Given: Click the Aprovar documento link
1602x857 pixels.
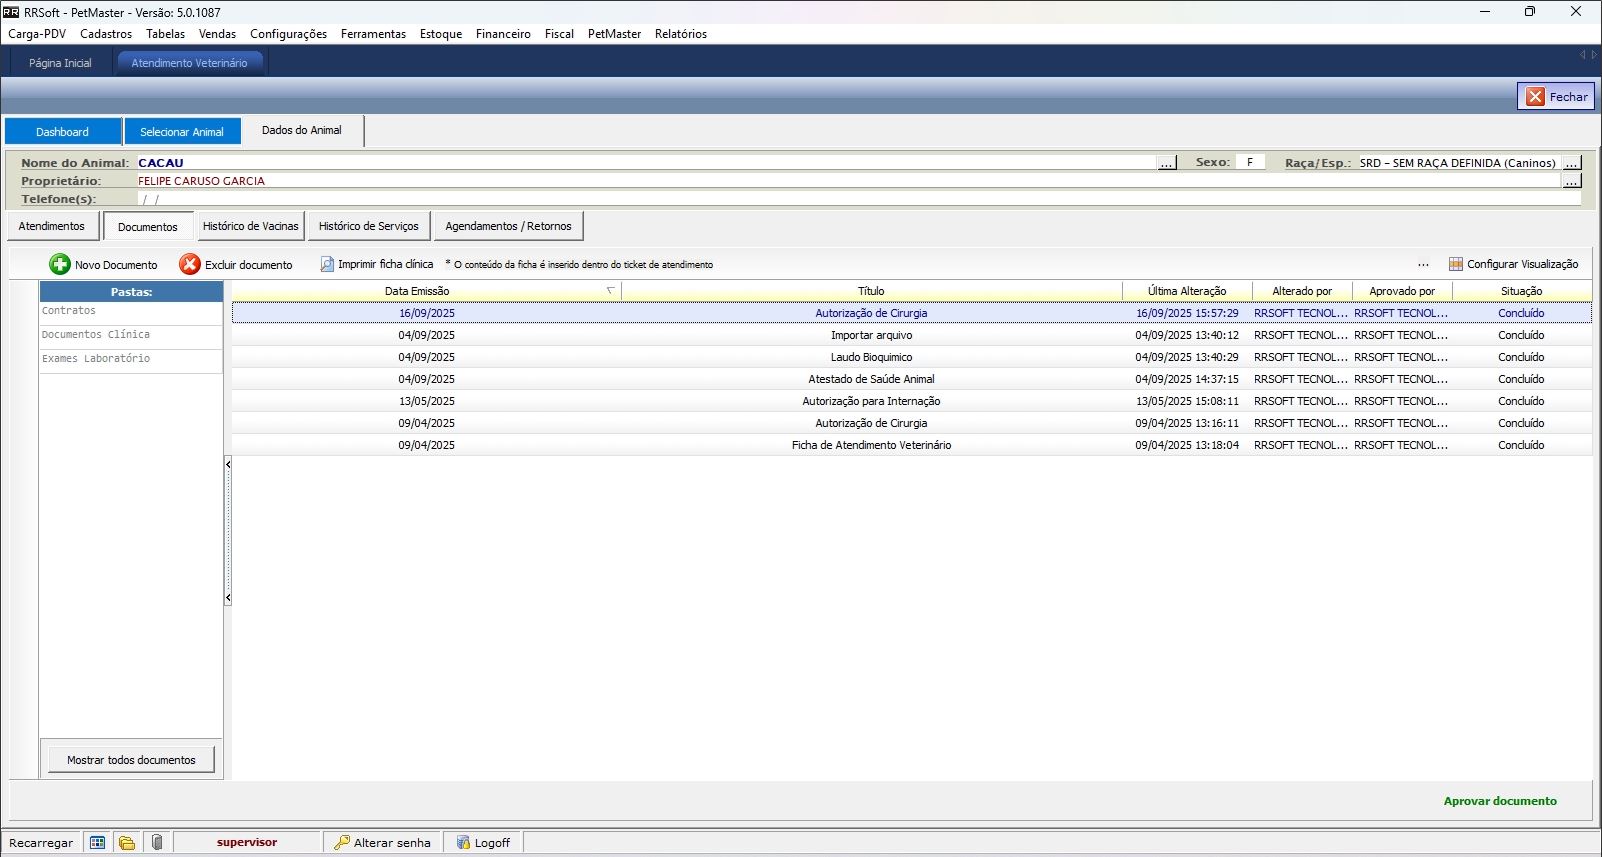Looking at the screenshot, I should tap(1499, 801).
